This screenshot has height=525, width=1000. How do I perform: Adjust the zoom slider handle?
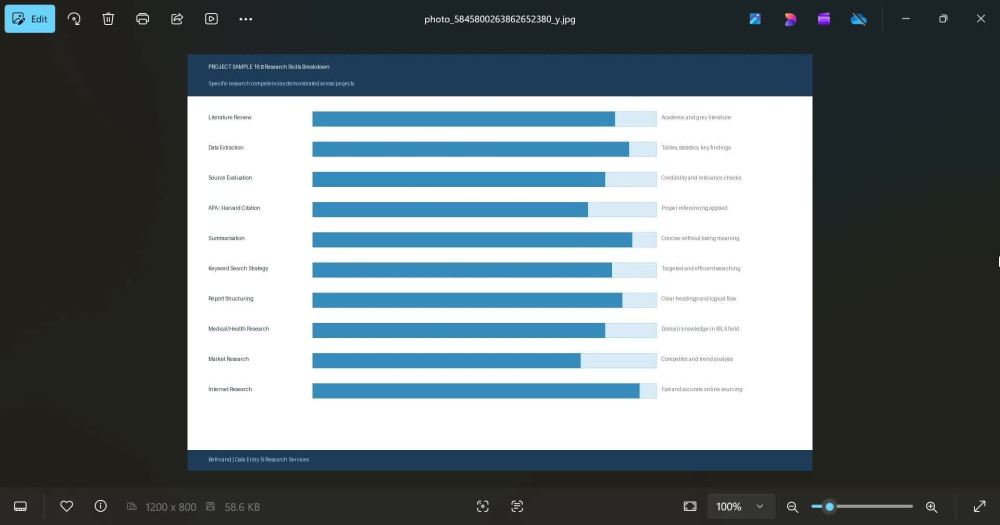(829, 507)
